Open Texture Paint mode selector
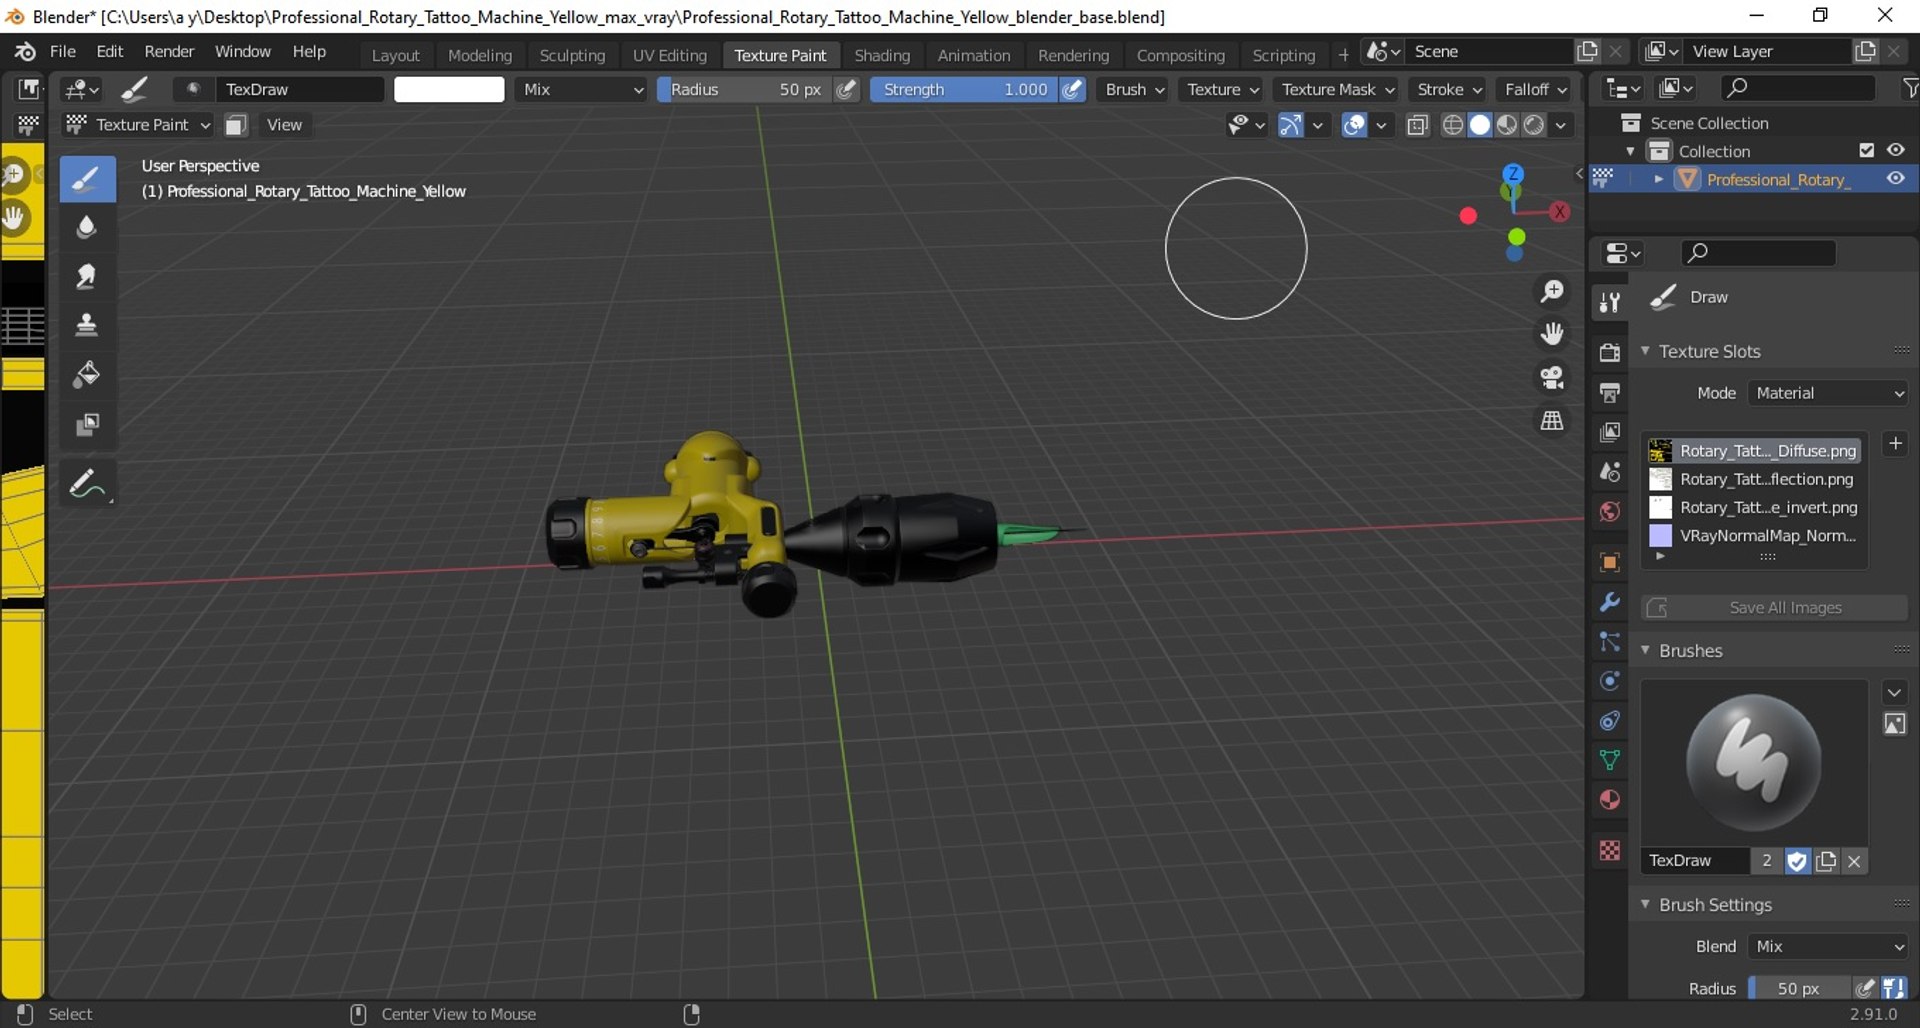 tap(138, 124)
